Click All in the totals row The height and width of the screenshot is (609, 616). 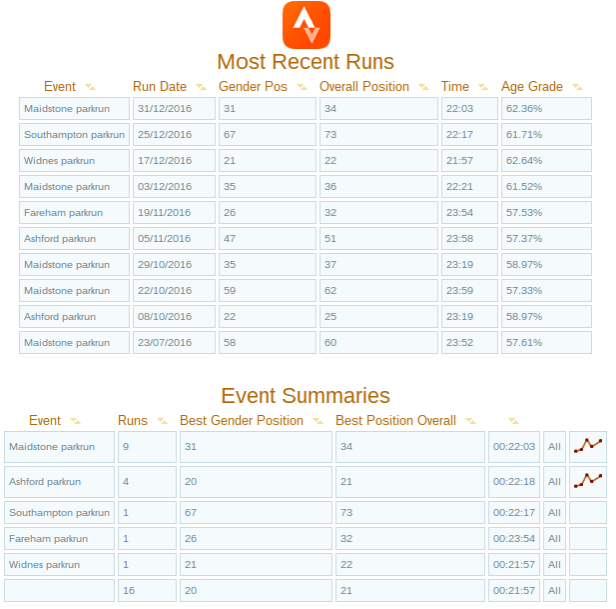point(555,591)
